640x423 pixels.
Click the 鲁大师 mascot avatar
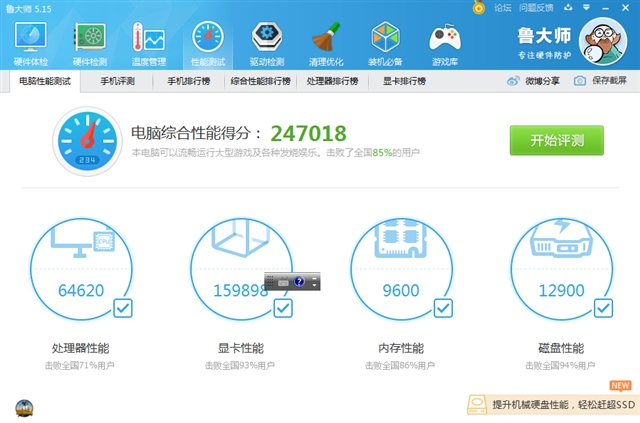point(603,41)
